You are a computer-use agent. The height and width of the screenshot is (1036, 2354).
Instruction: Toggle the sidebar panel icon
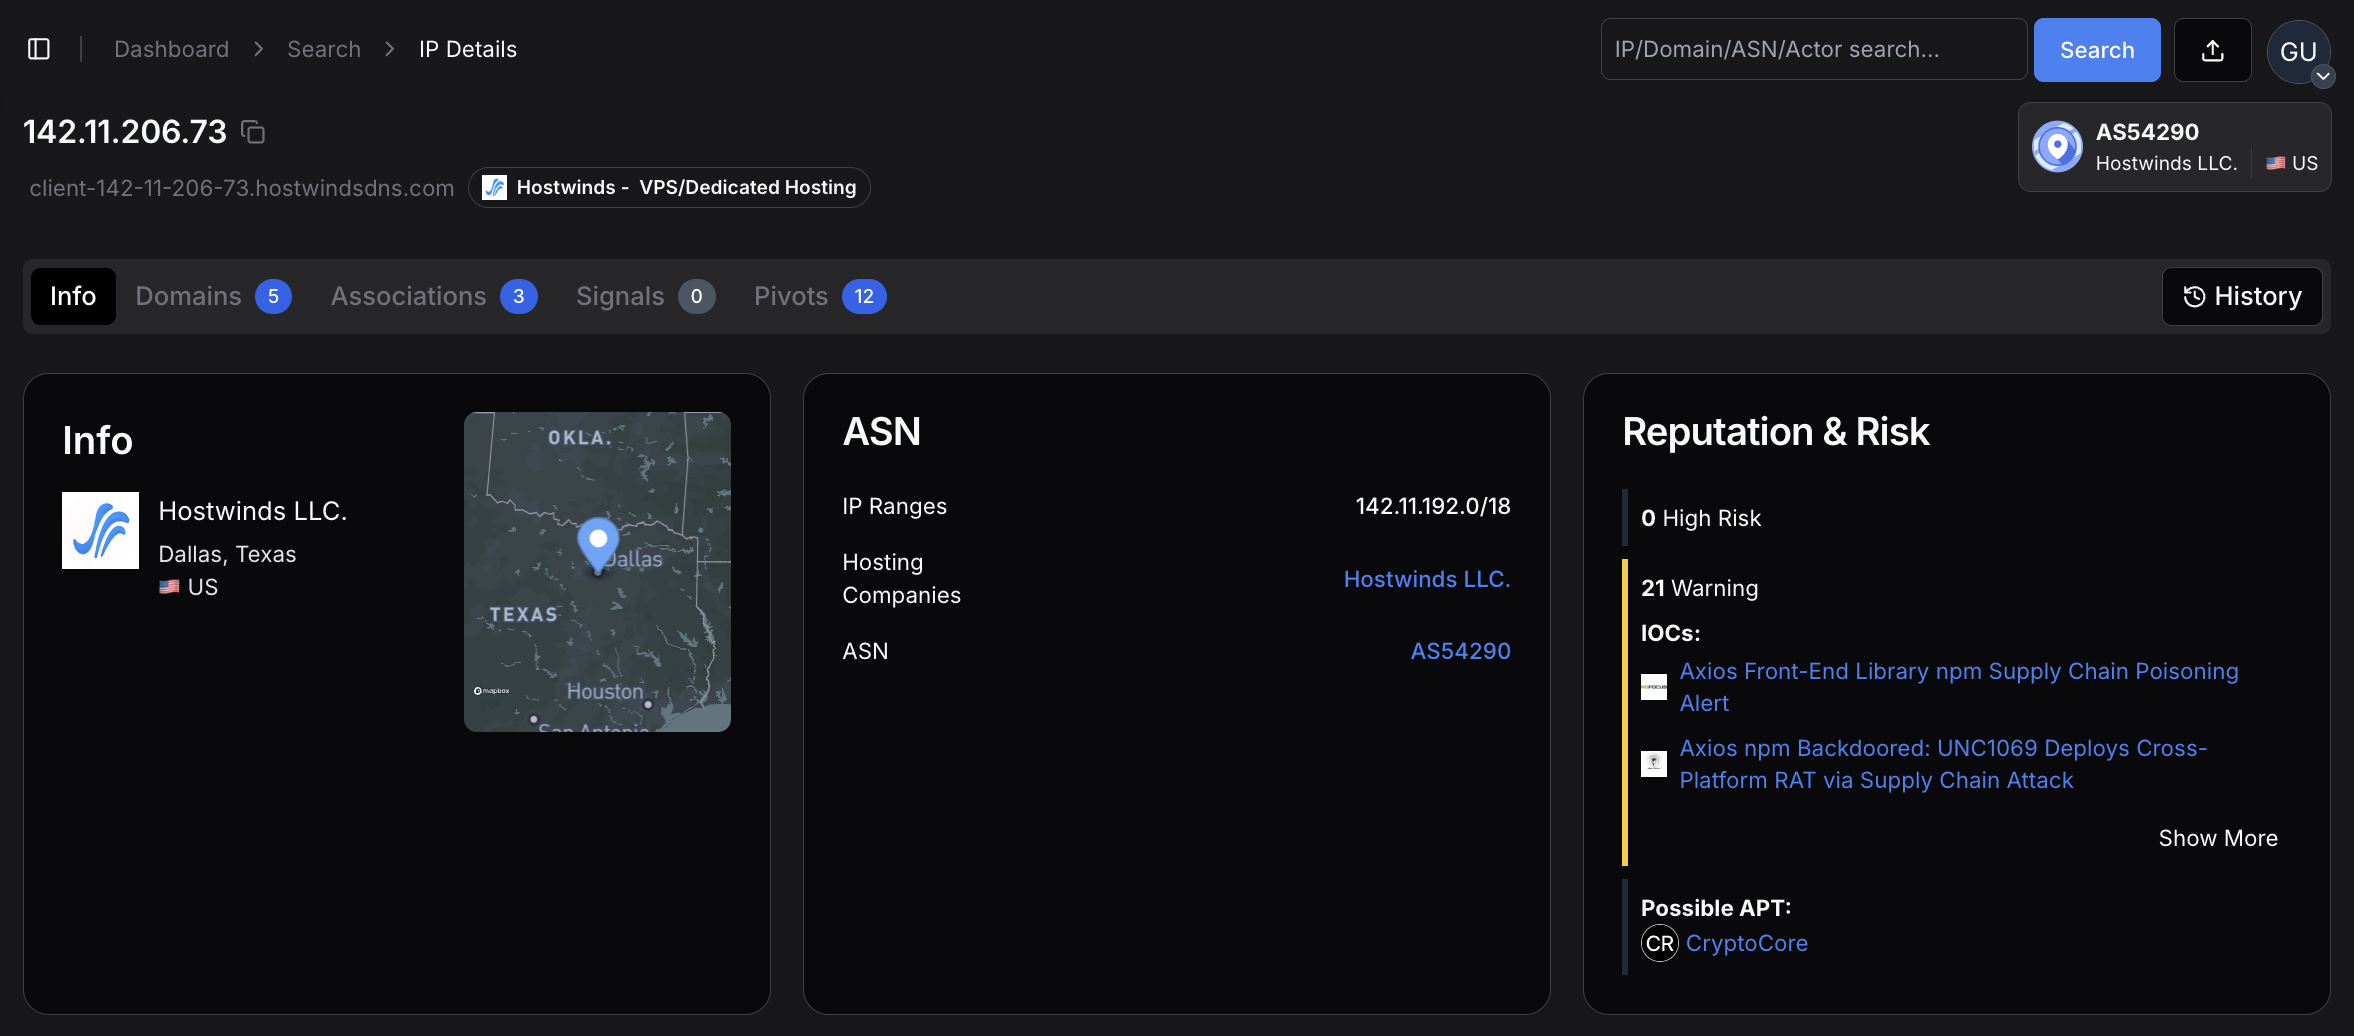tap(39, 49)
